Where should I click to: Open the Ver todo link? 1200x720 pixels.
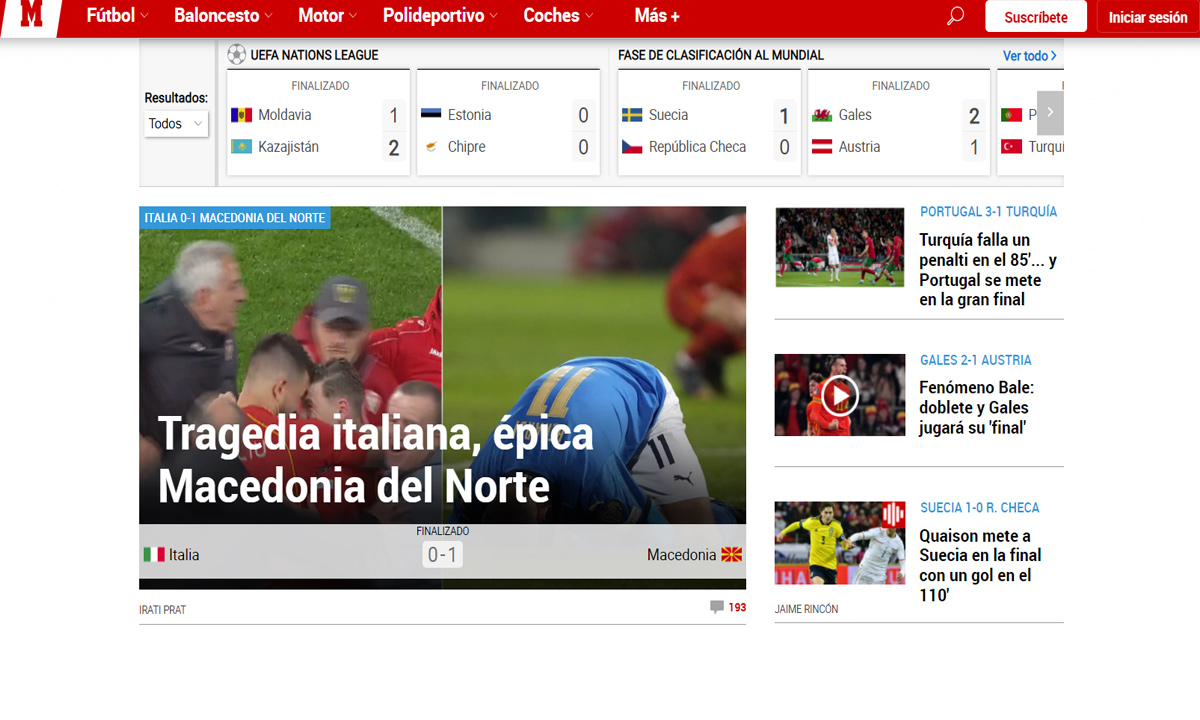coord(1030,56)
